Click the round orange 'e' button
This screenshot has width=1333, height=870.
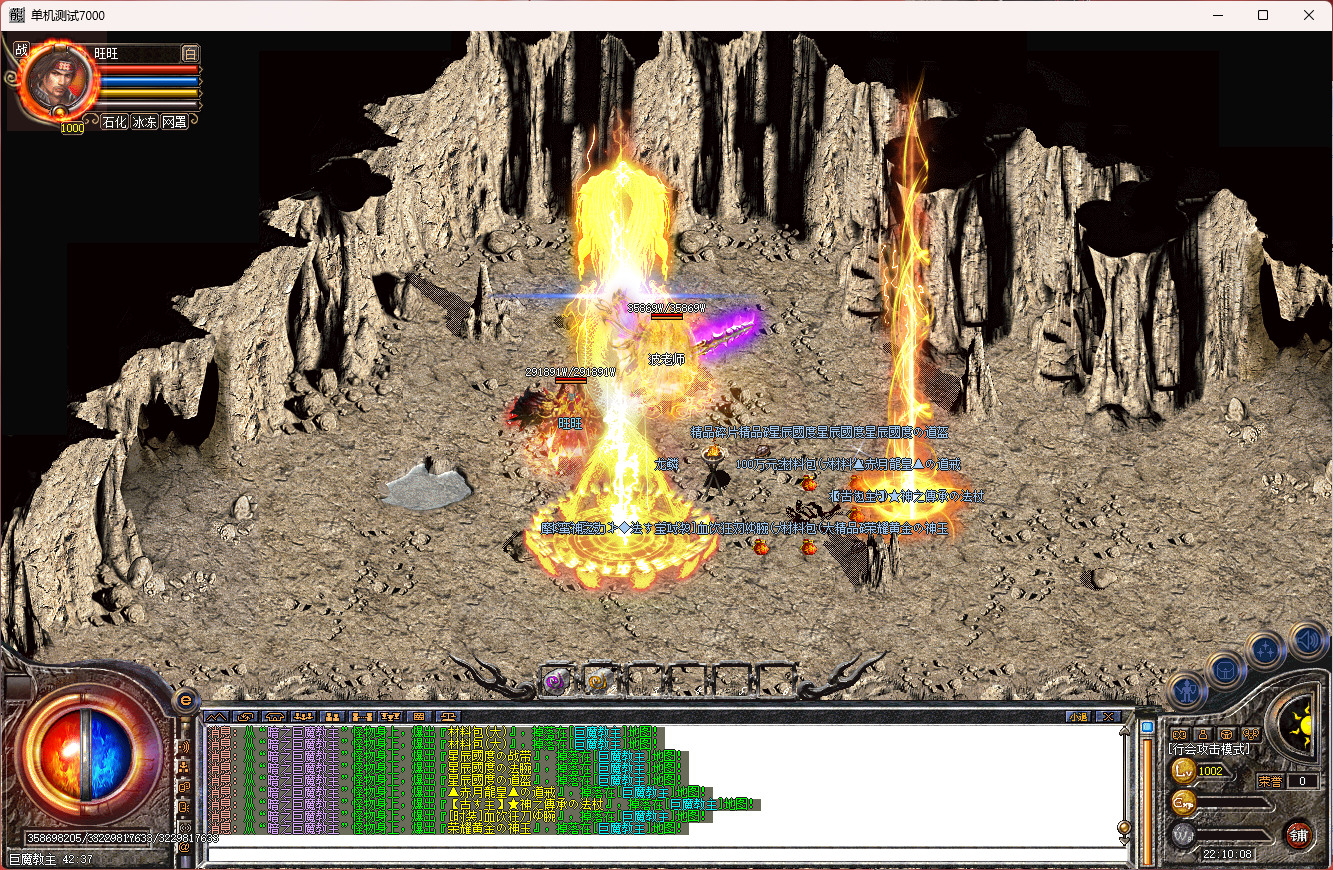point(186,700)
